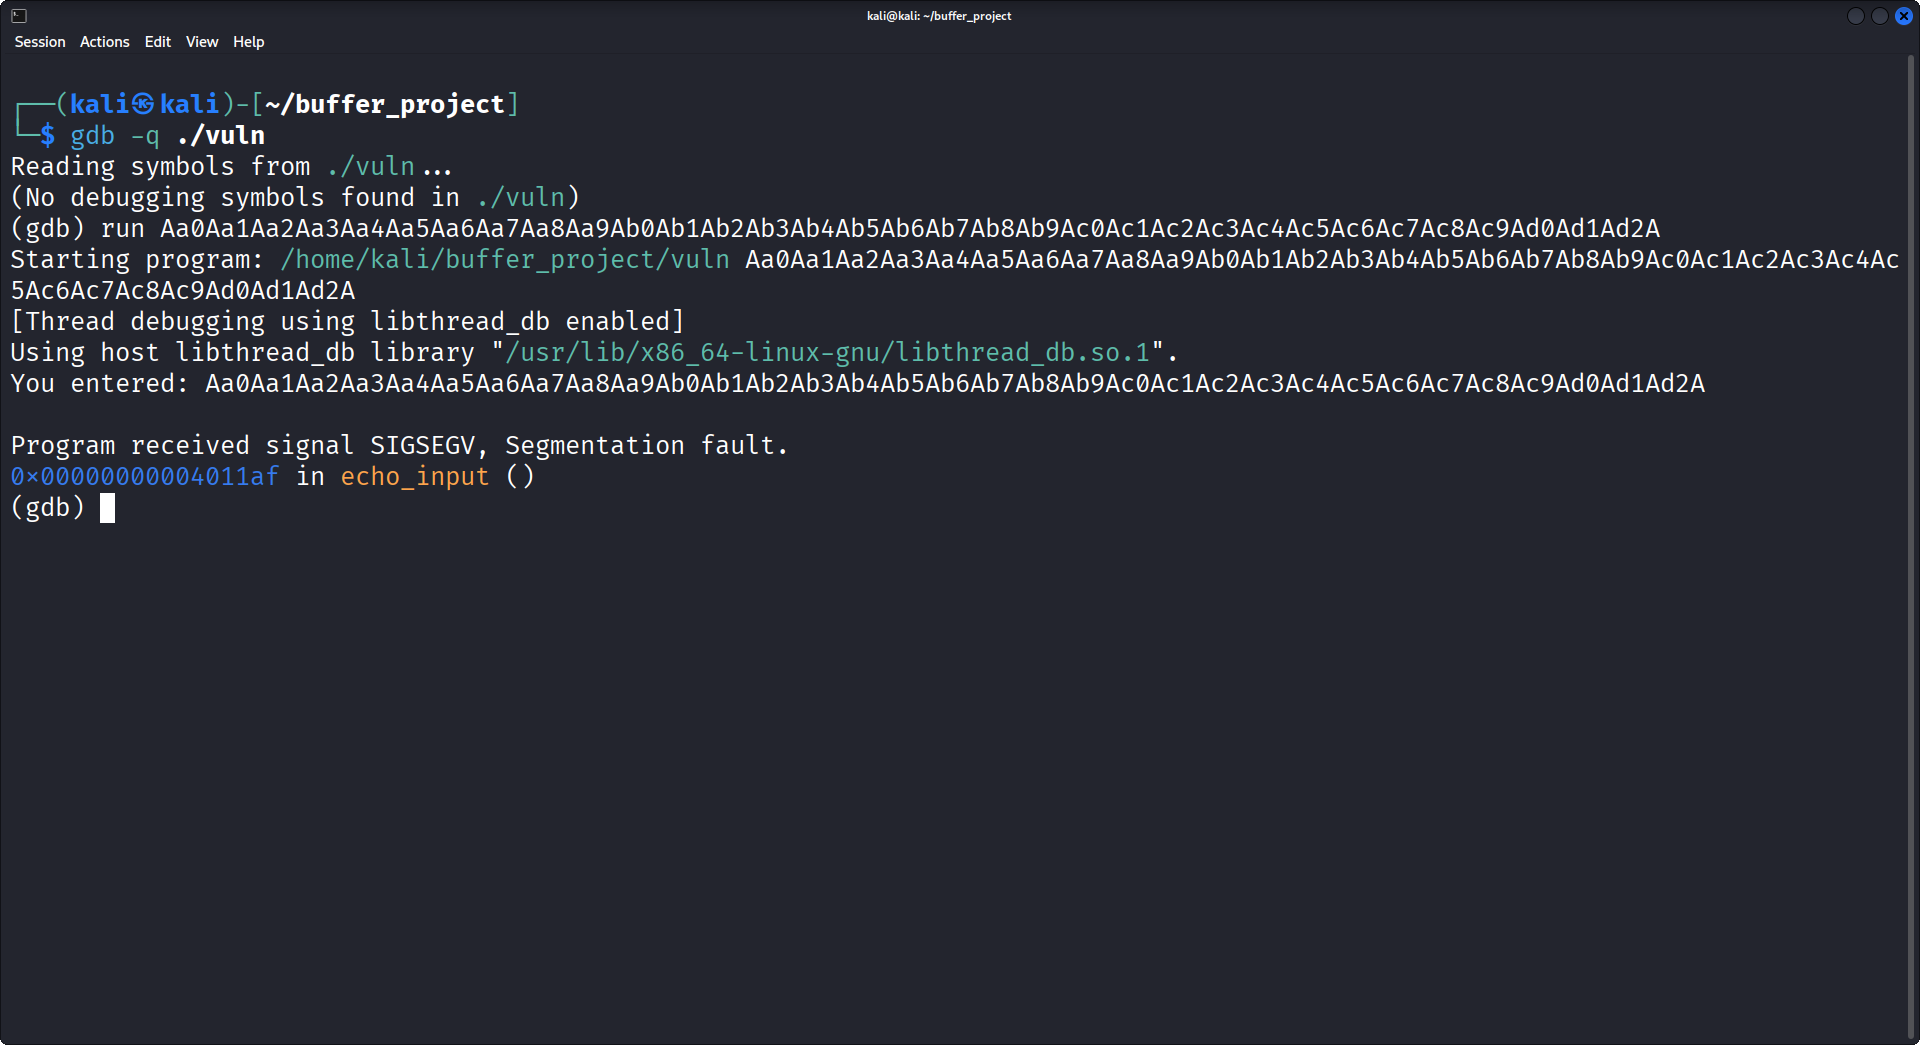
Task: Click the 'Reading symbols from ./vuln' line
Action: 230,166
